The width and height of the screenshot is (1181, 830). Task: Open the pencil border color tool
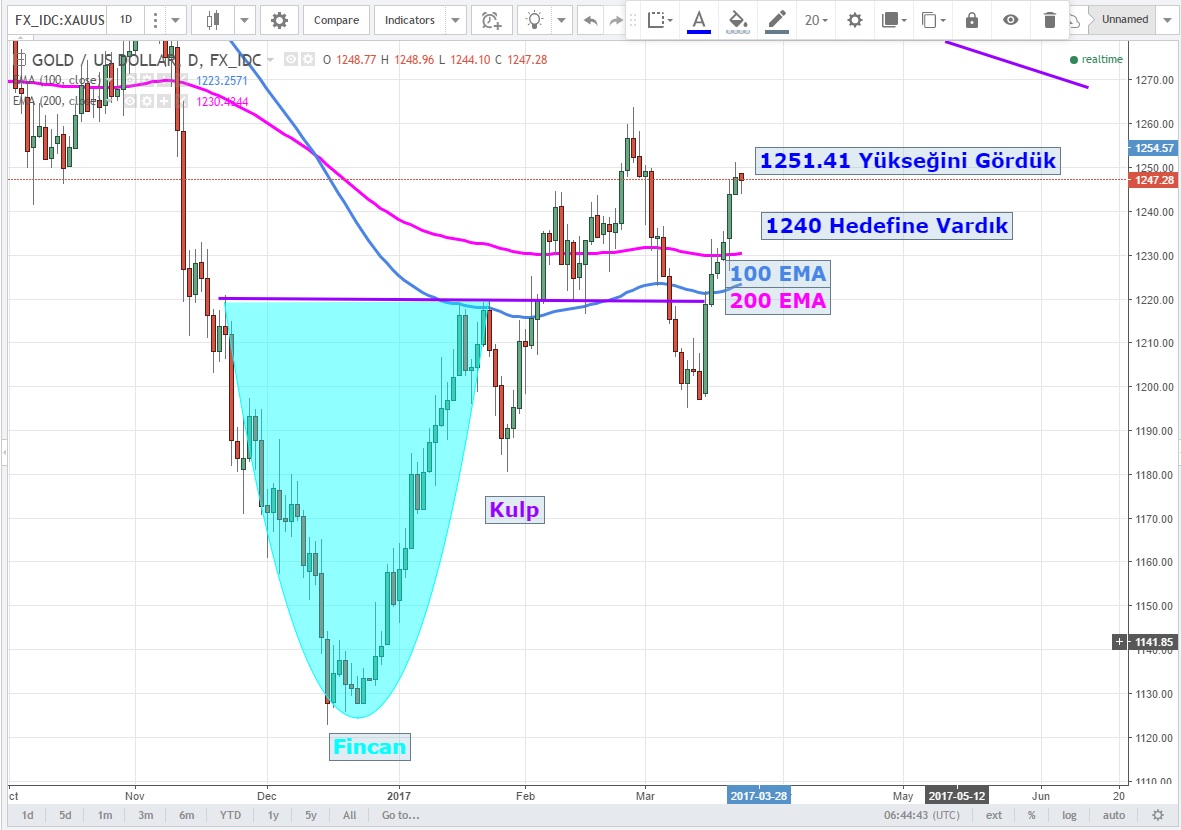tap(774, 20)
